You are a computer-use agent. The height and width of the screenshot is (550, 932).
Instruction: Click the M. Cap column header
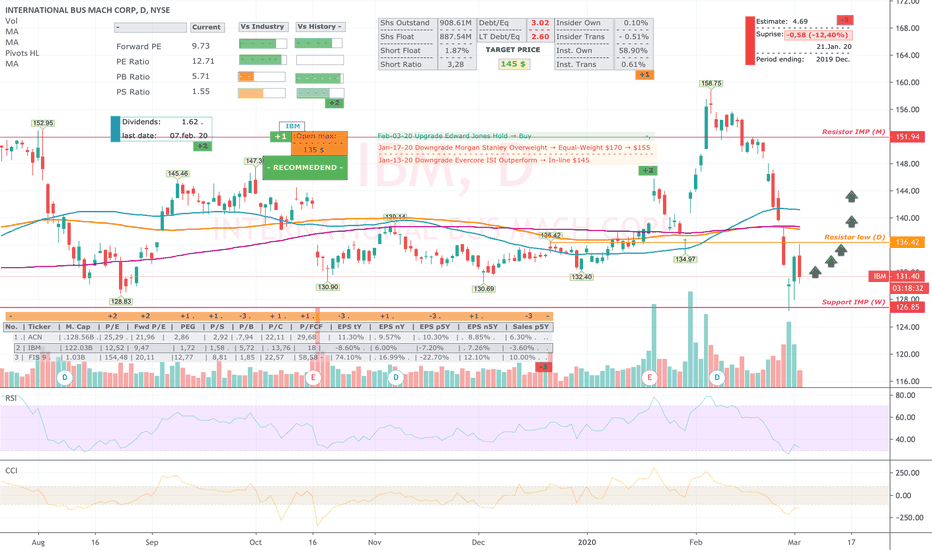pyautogui.click(x=78, y=327)
